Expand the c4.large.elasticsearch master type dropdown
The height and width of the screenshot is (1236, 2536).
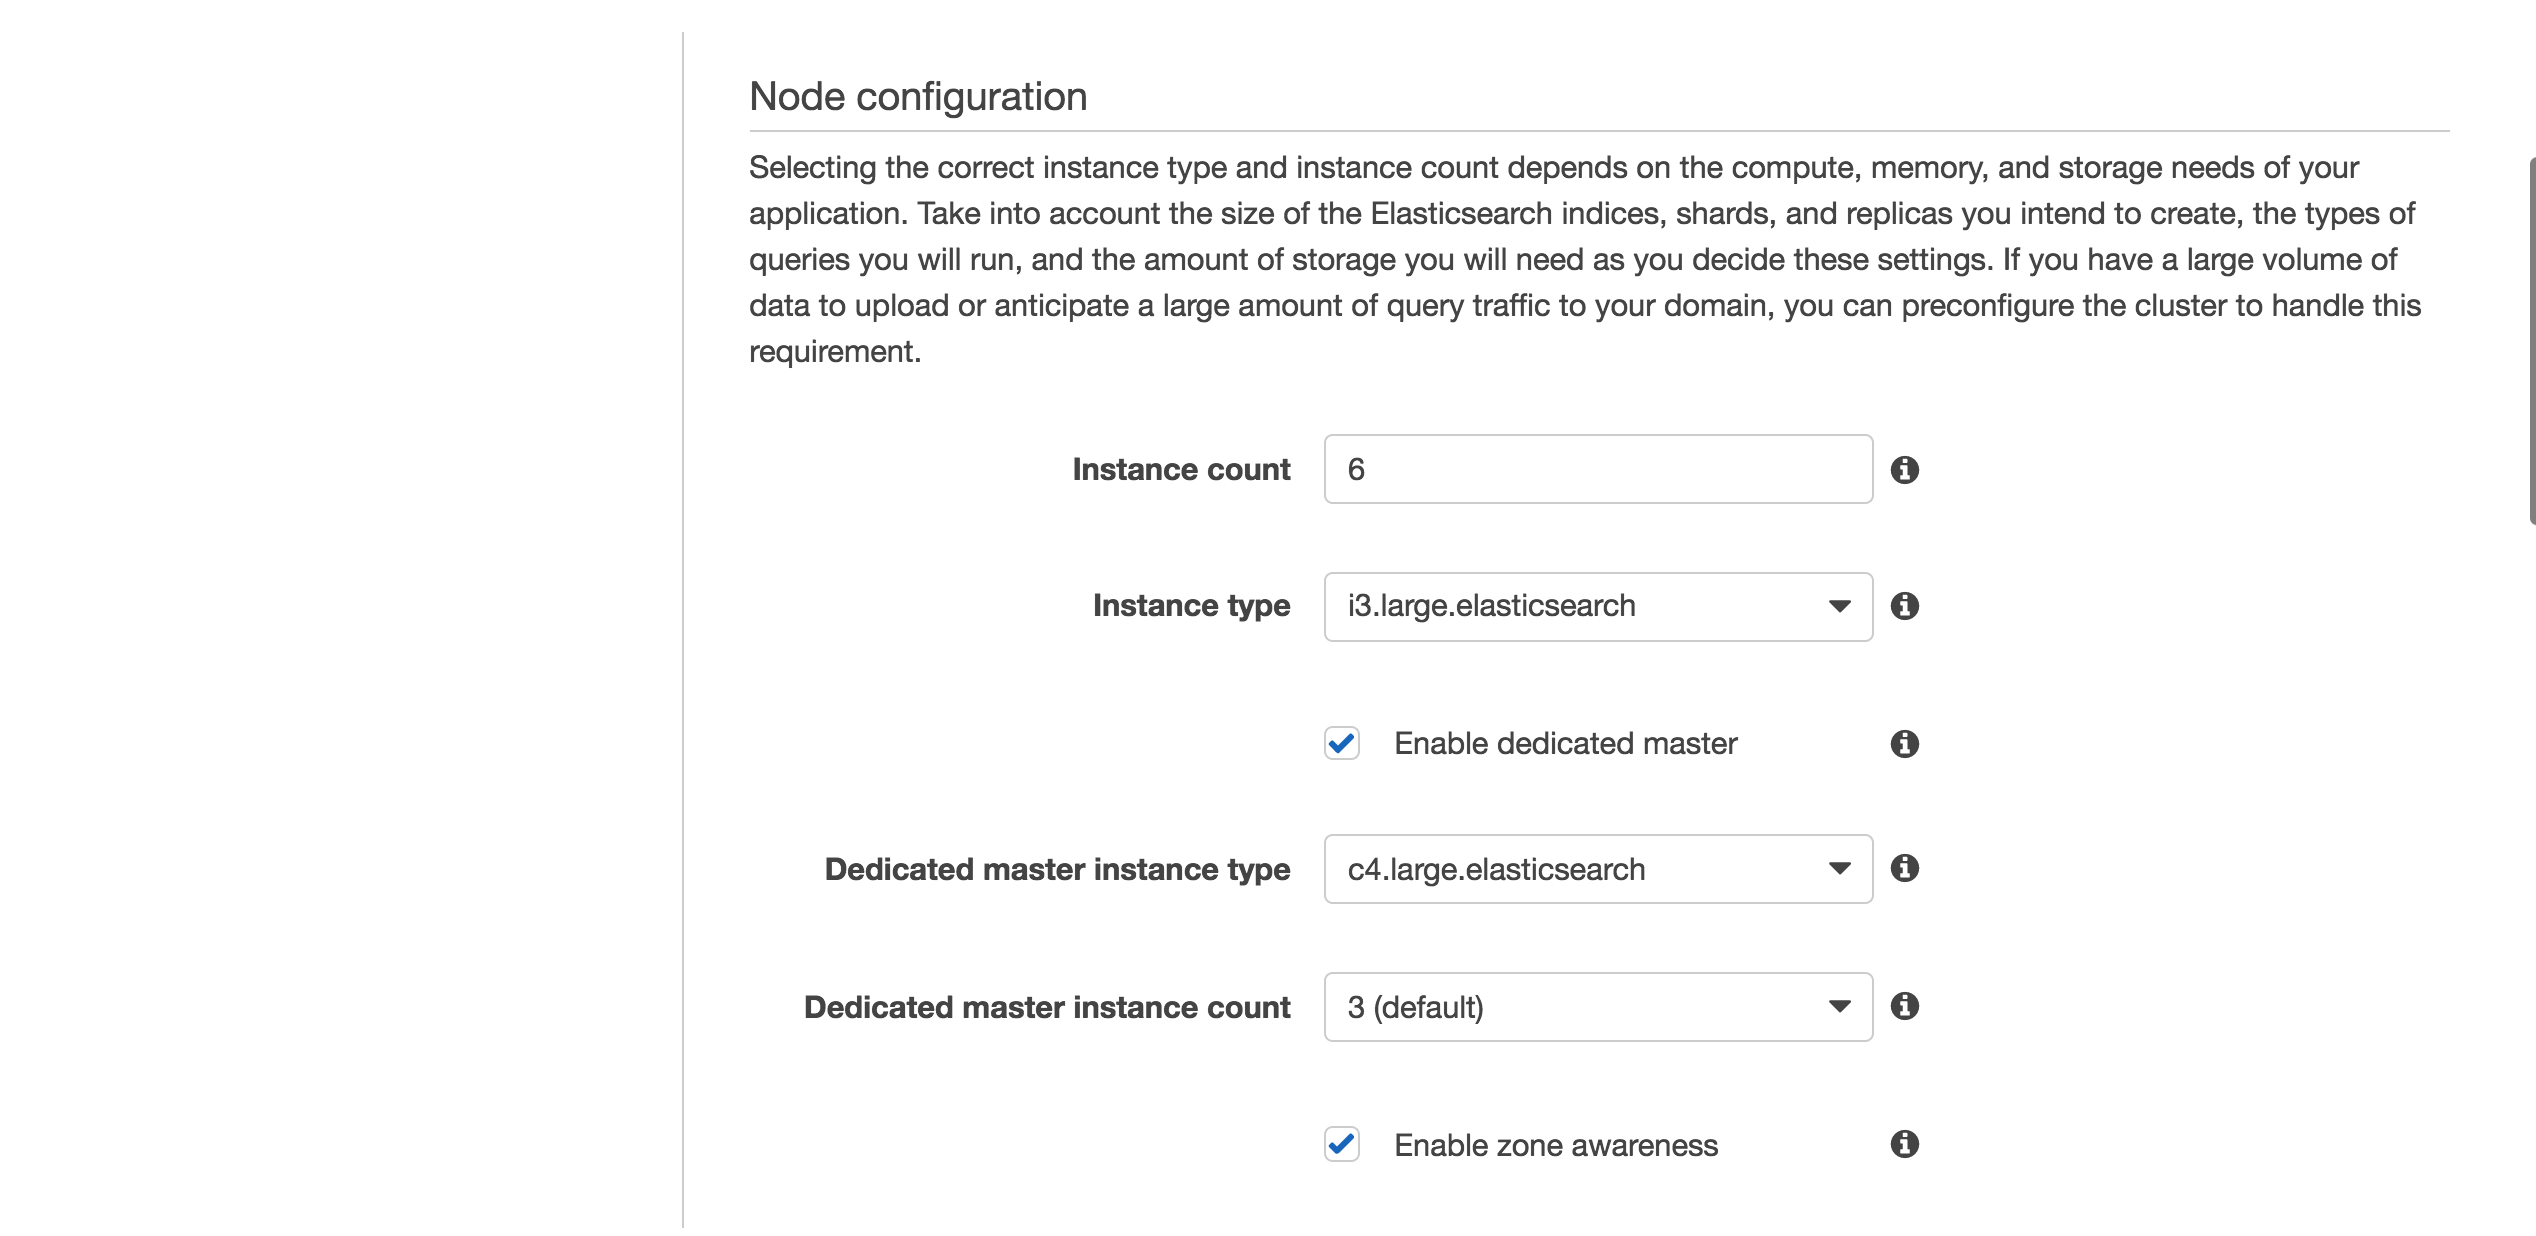(1597, 869)
